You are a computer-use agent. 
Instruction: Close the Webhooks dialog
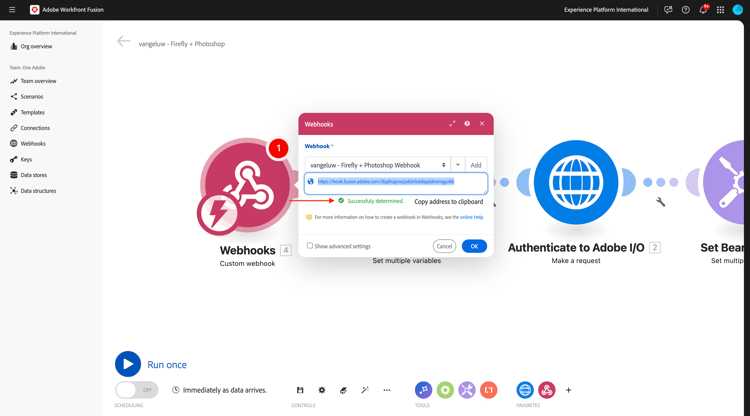482,124
